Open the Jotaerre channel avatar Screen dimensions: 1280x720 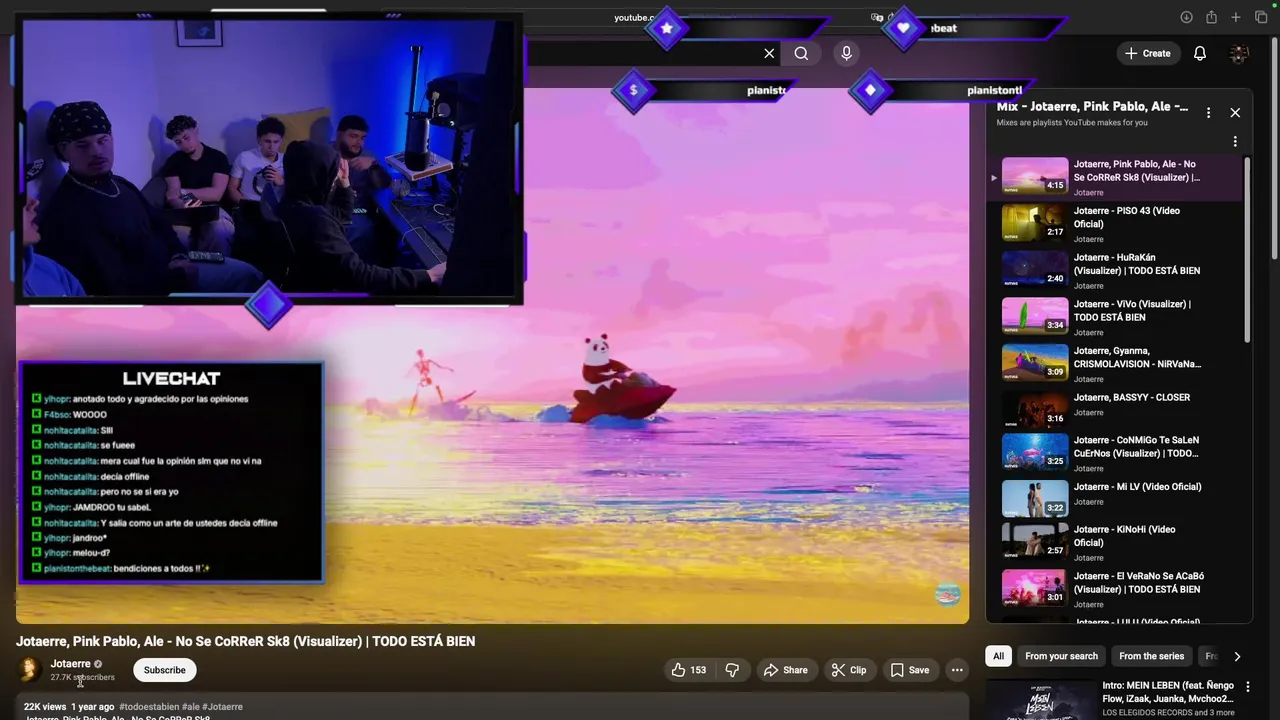(29, 670)
